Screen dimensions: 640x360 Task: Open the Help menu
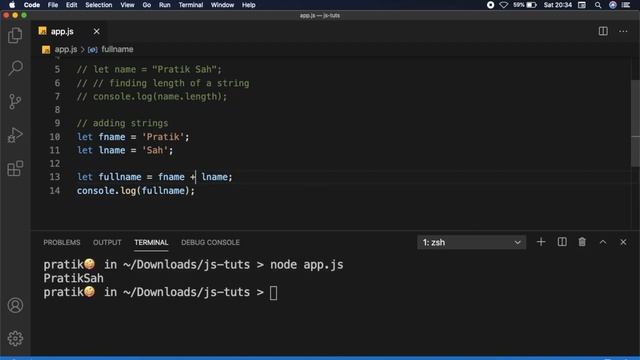click(249, 5)
